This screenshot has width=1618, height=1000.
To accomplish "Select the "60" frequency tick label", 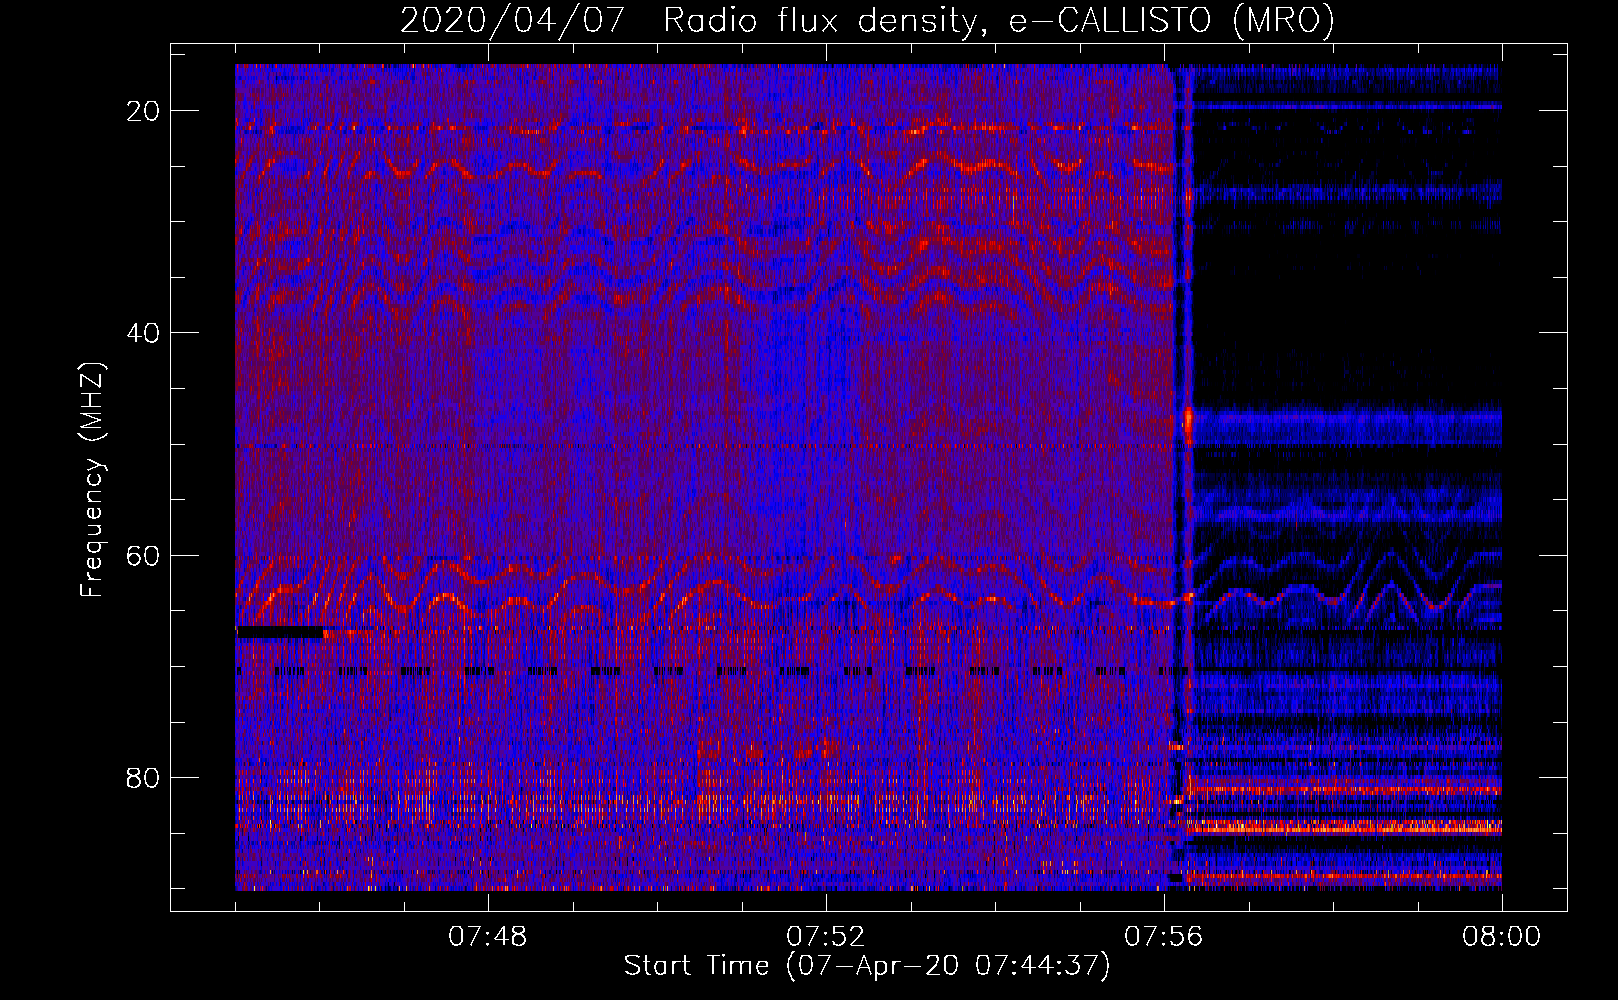I will coord(143,556).
